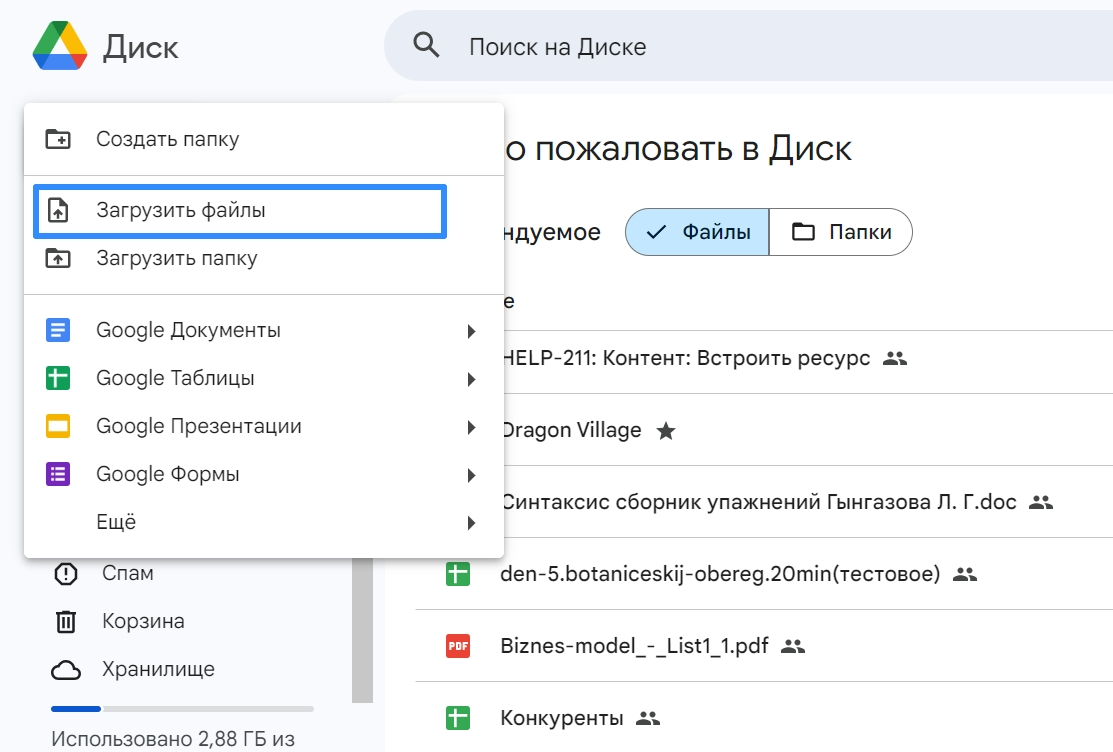Open the den-5.botaniceskij-obereg.20min file

pyautogui.click(x=719, y=574)
